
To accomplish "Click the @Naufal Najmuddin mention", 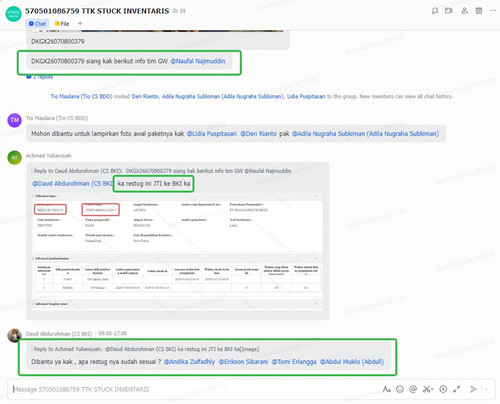I will point(198,61).
